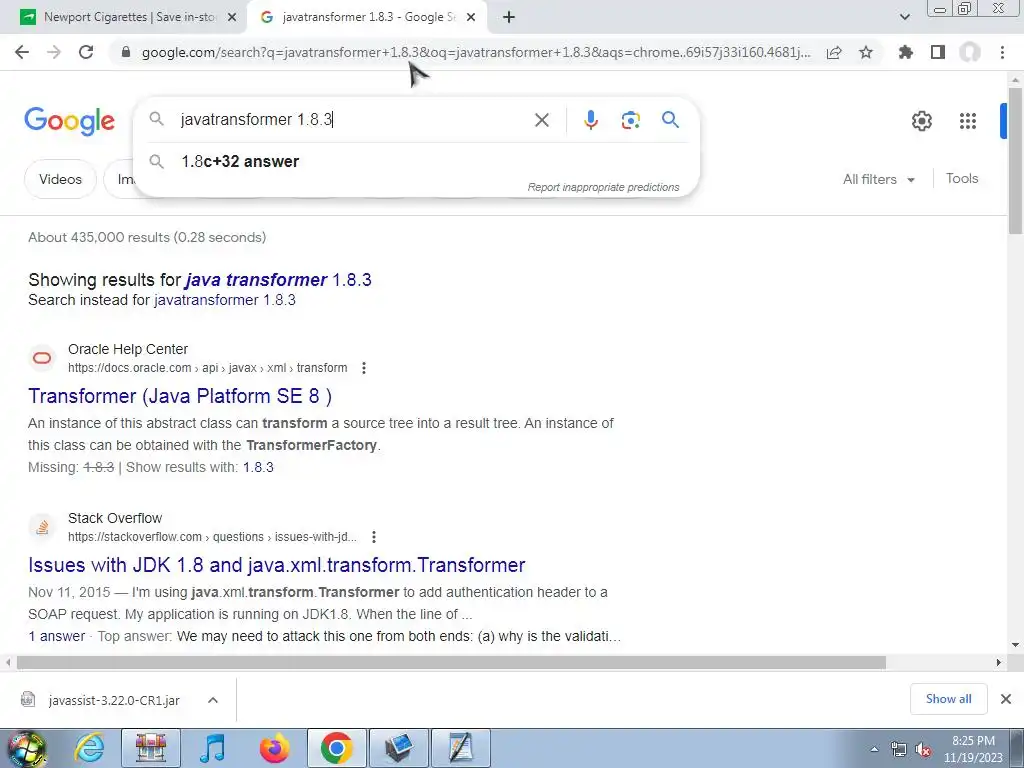1024x768 pixels.
Task: Click Show all downloads button
Action: tap(948, 699)
